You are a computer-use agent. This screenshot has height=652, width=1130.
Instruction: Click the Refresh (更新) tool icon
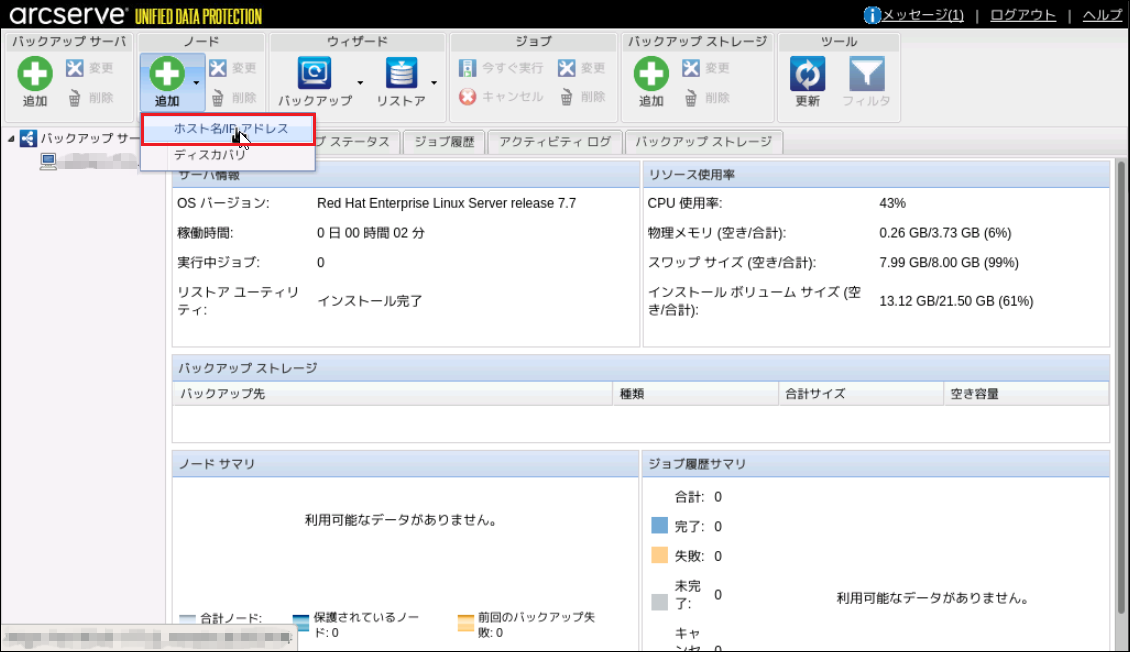coord(807,74)
